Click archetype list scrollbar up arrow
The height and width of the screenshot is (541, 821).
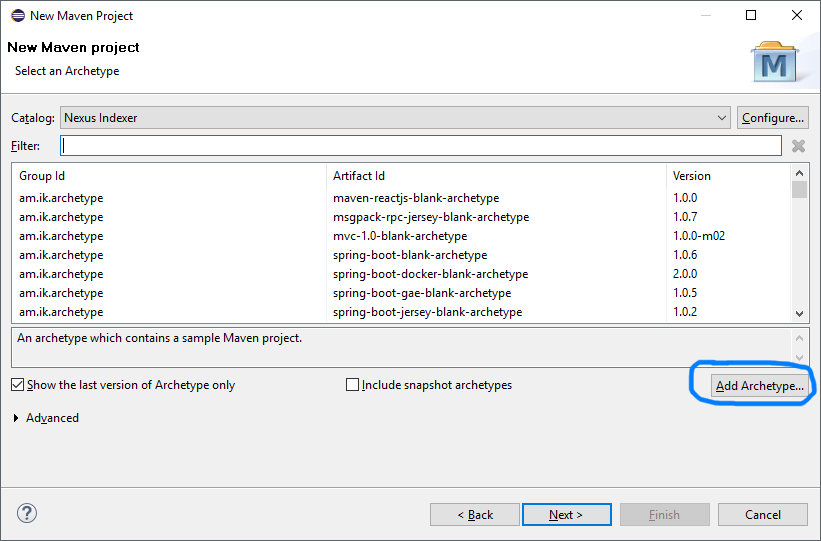tap(799, 173)
